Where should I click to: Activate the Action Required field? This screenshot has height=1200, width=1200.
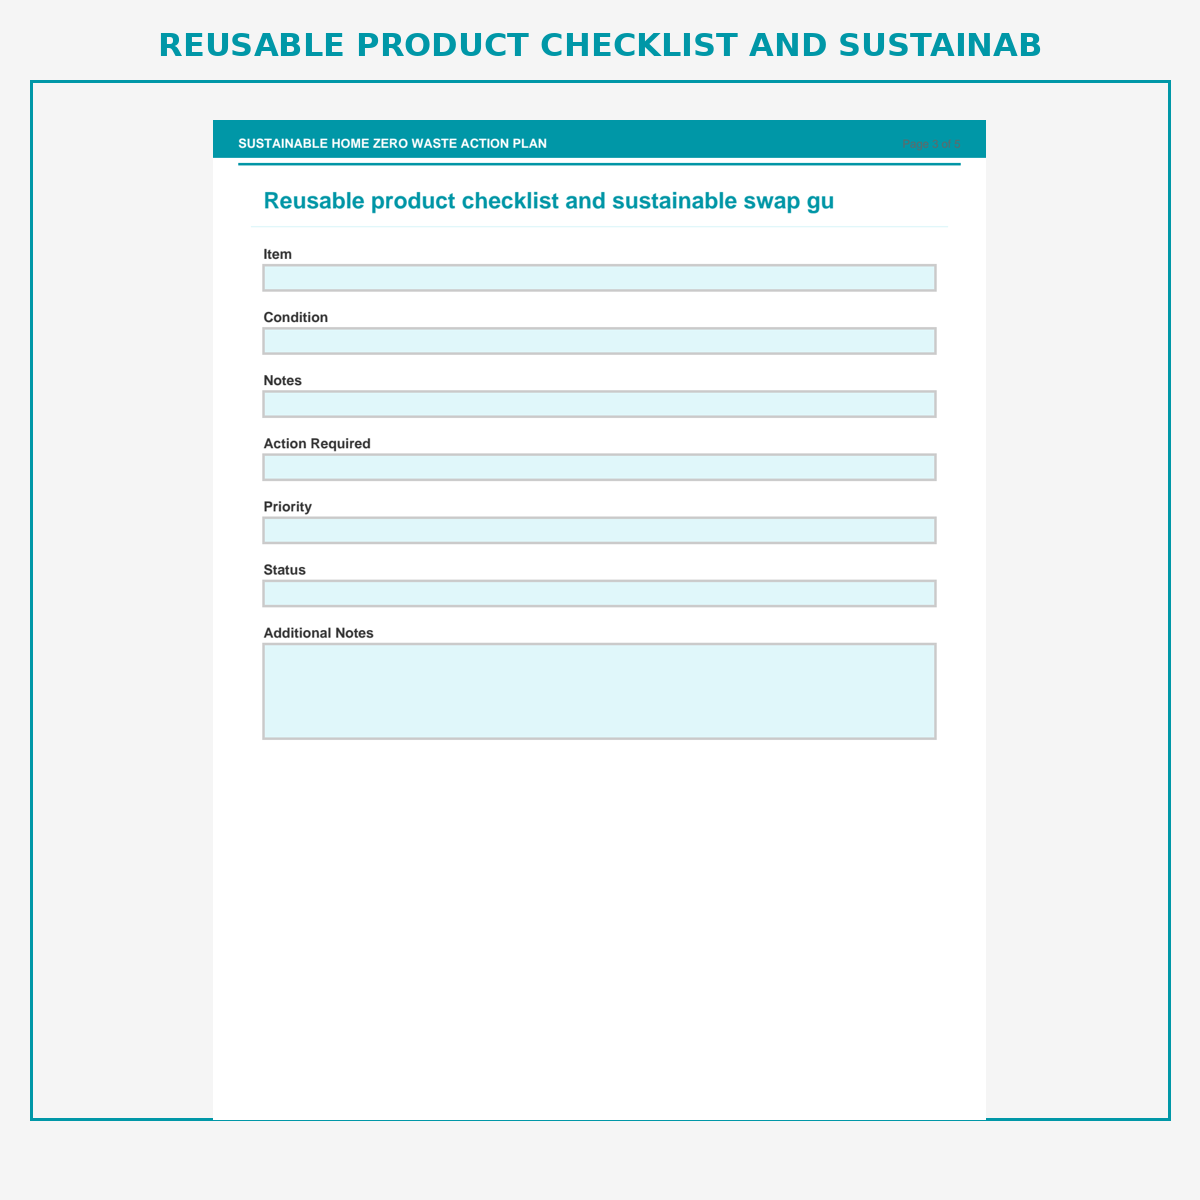599,467
